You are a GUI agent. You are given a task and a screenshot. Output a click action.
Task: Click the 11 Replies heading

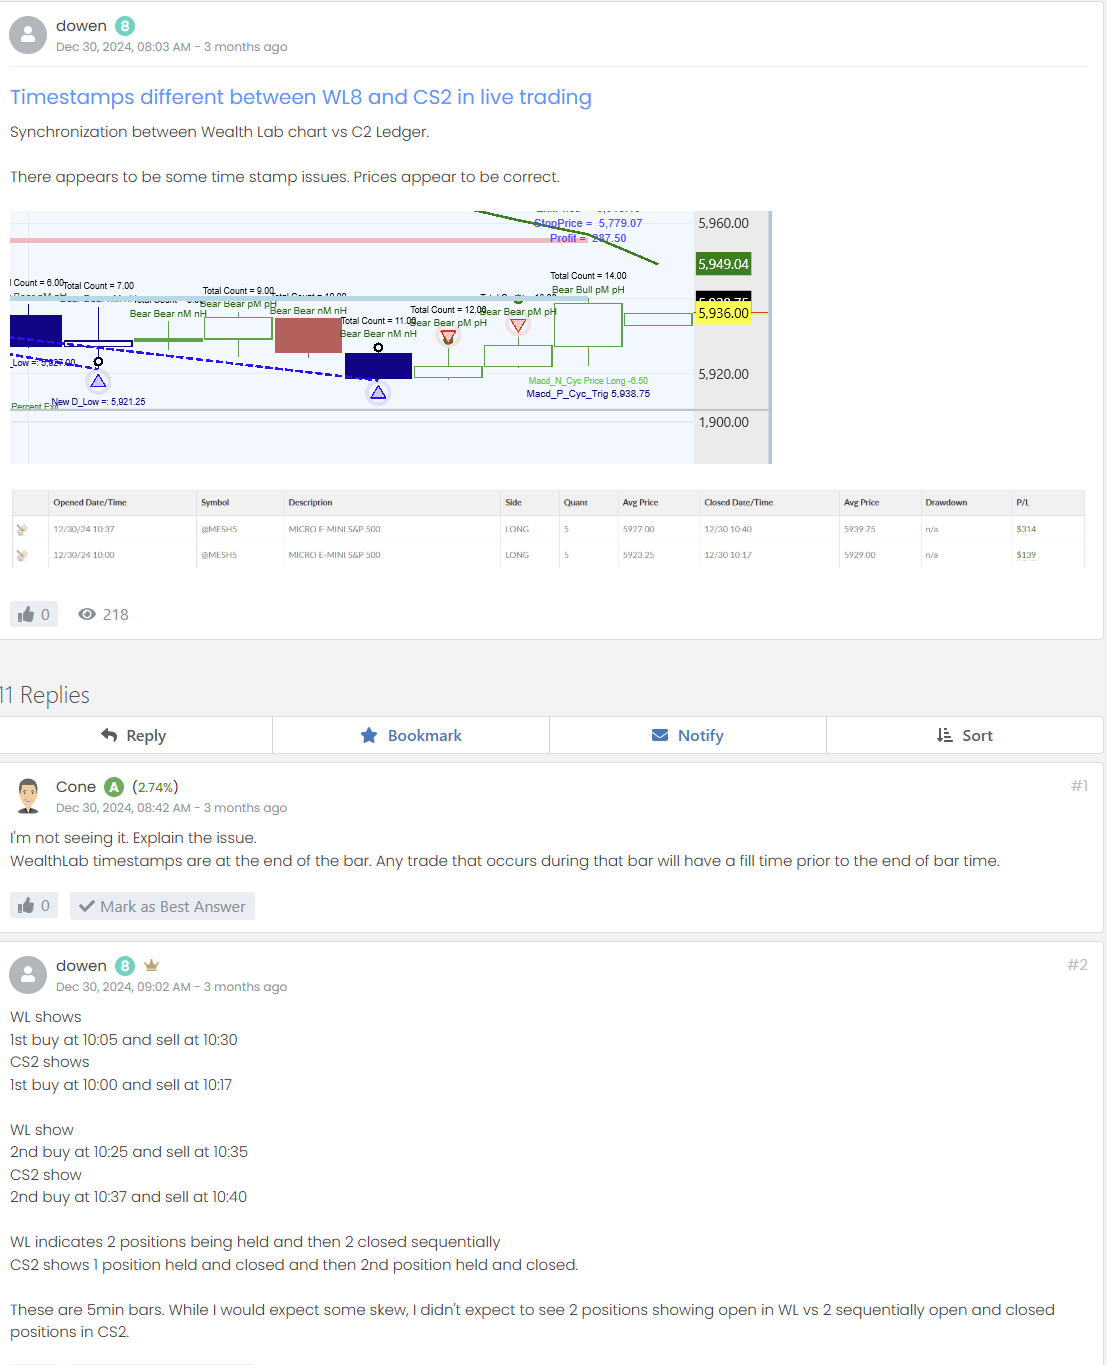pyautogui.click(x=45, y=695)
